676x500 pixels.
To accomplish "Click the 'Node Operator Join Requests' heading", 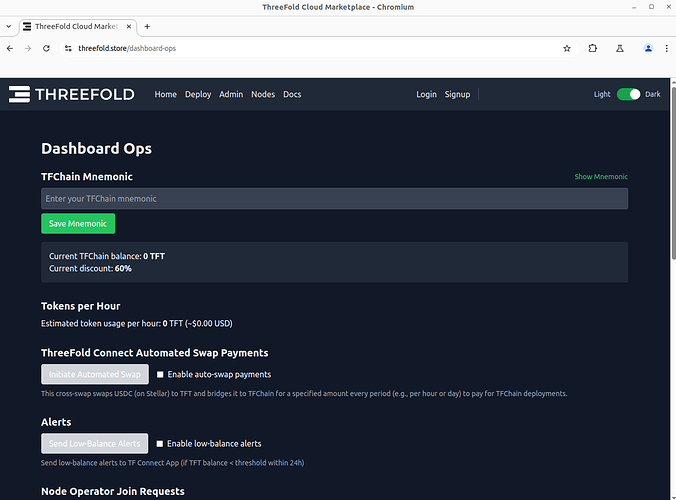I will [x=113, y=491].
